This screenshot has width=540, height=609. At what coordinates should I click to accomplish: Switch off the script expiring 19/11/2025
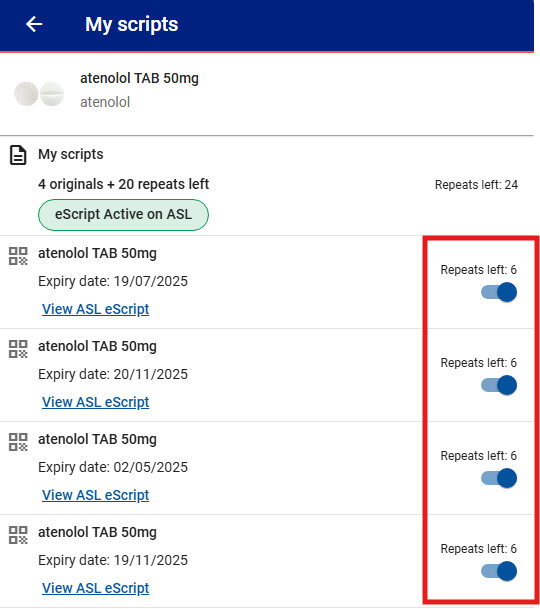click(x=499, y=571)
